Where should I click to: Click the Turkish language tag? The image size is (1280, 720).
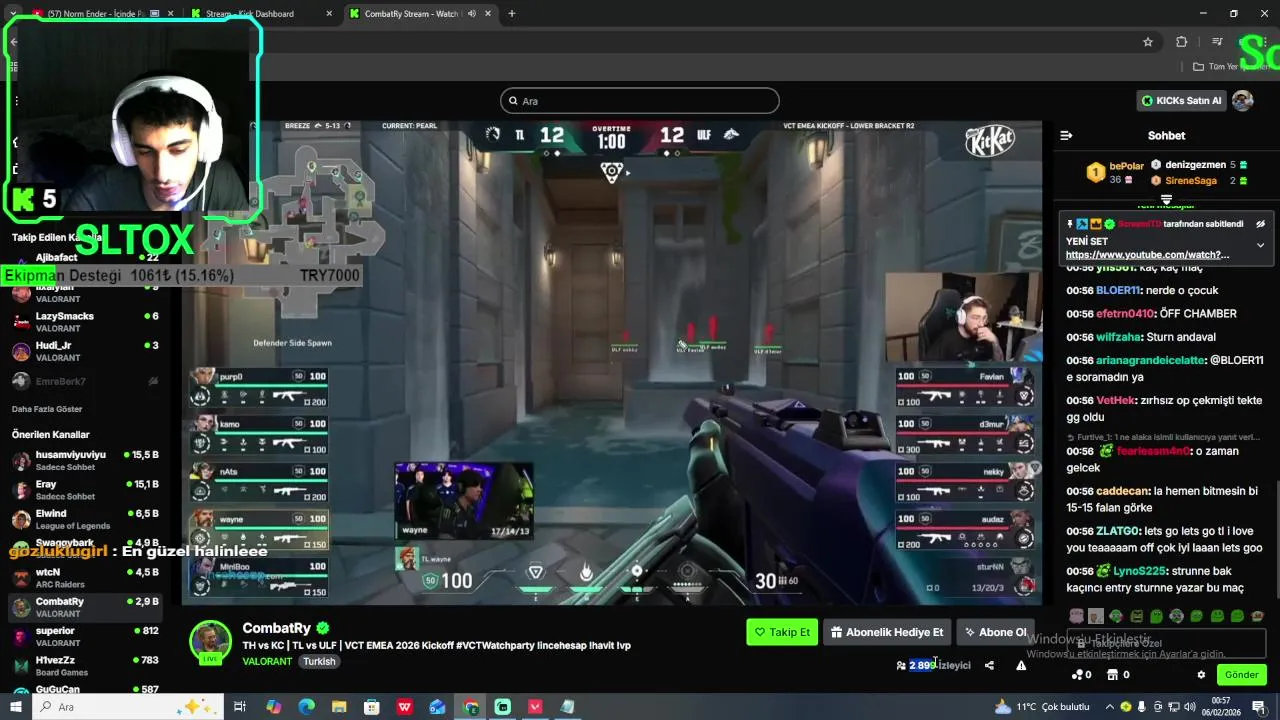(x=319, y=661)
